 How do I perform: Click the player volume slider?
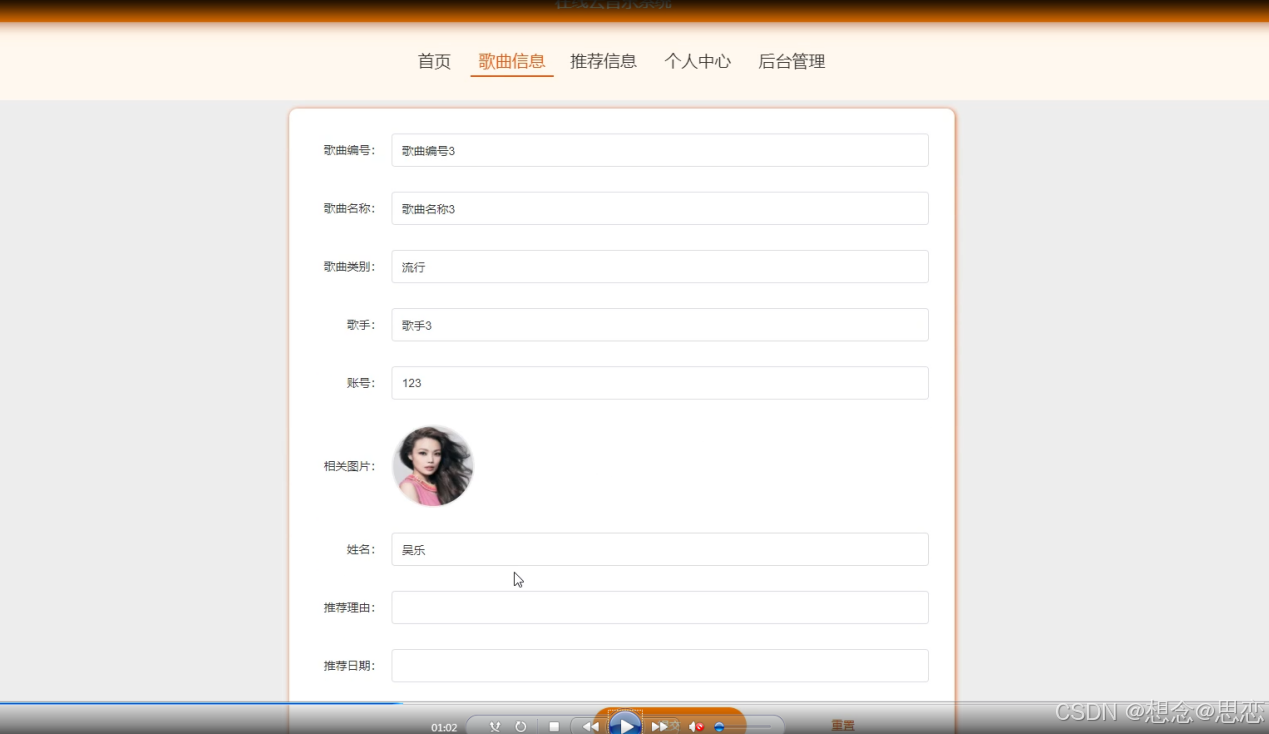click(x=742, y=727)
